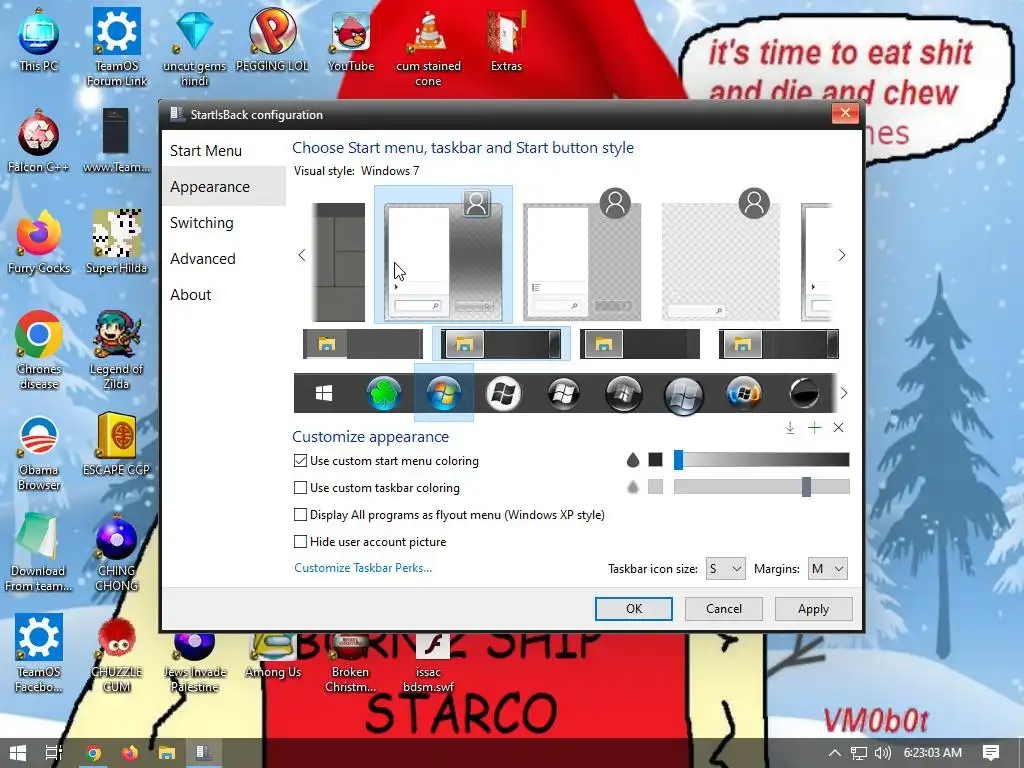This screenshot has height=768, width=1024.
Task: Click the droplet icon for start menu color
Action: 632,460
